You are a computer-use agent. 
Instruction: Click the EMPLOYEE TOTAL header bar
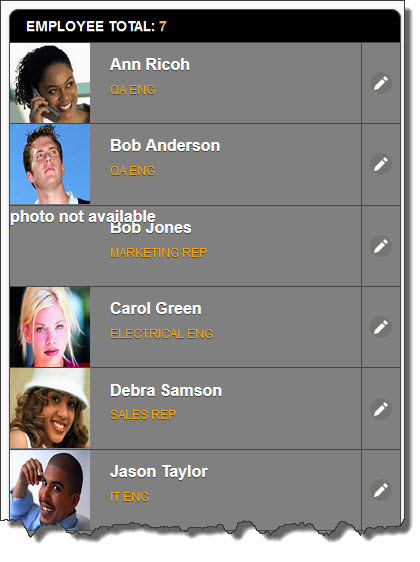point(205,26)
